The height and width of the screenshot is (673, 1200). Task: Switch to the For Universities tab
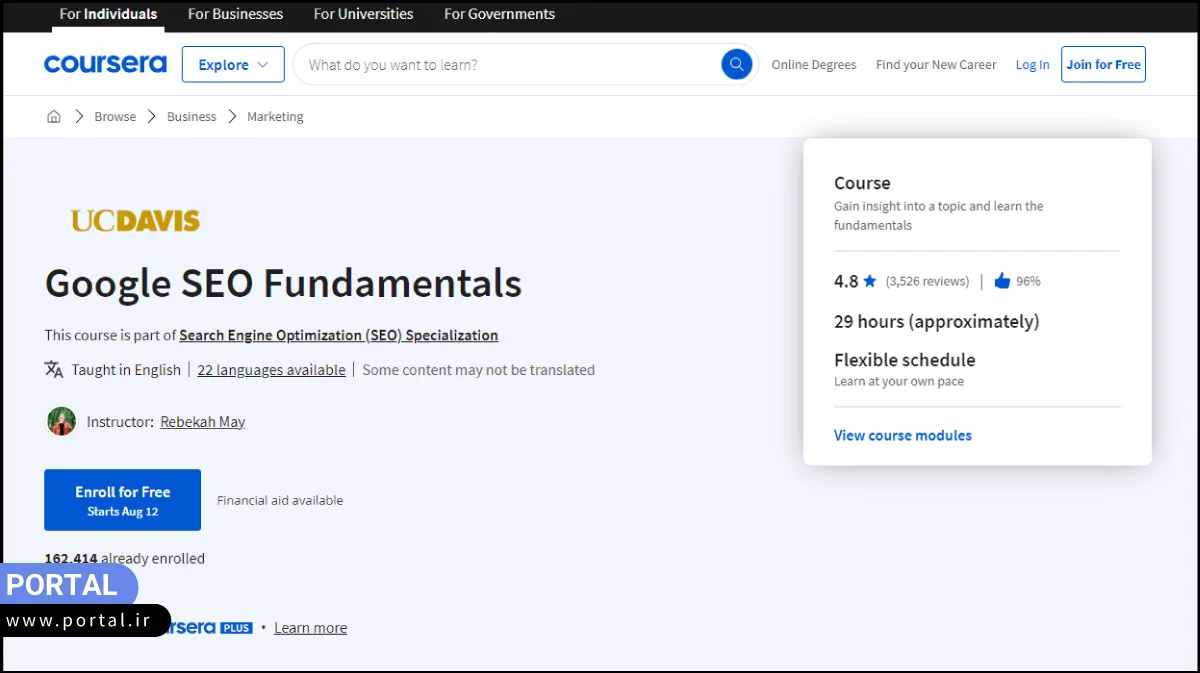point(362,14)
